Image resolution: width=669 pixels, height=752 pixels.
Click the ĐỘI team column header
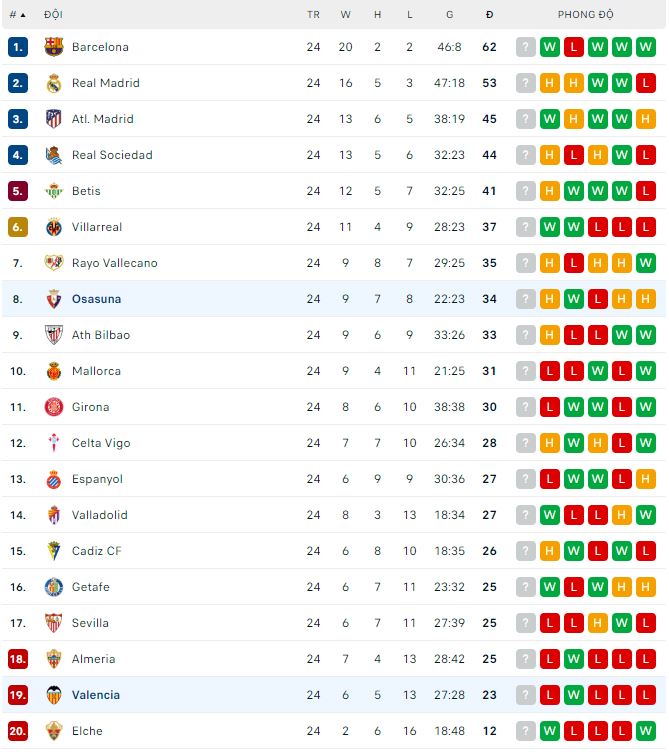tap(53, 15)
